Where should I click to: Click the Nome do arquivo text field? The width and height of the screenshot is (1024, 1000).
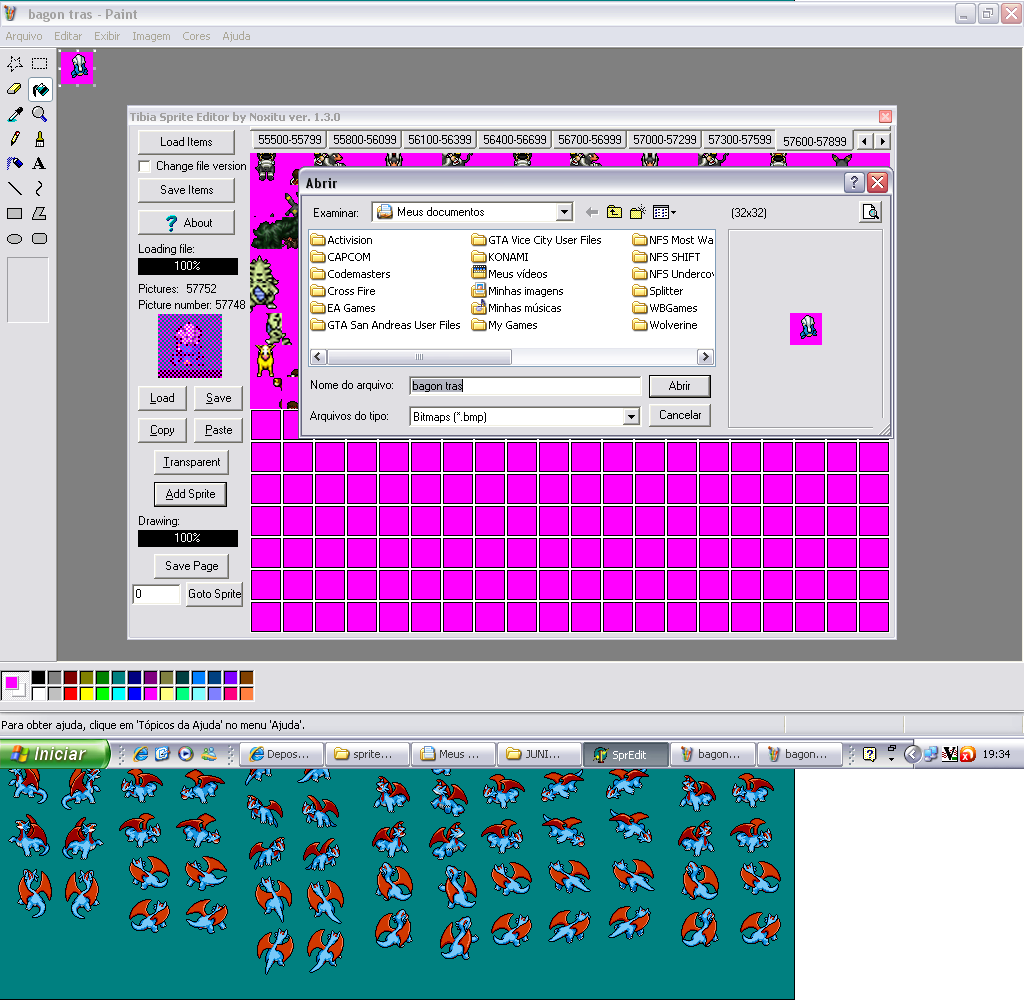525,385
